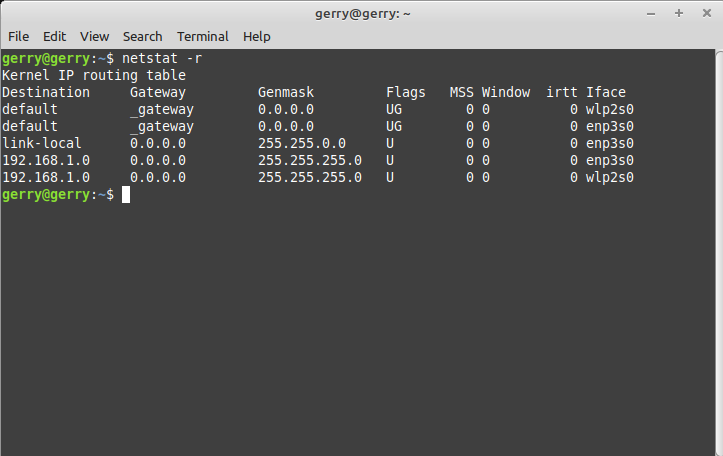Maximize the terminal window with plus icon

click(x=678, y=13)
